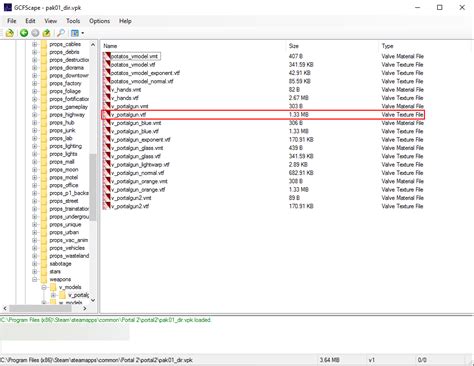Click the v_portalgun.vmt file icon
This screenshot has height=366, width=474.
[x=107, y=106]
